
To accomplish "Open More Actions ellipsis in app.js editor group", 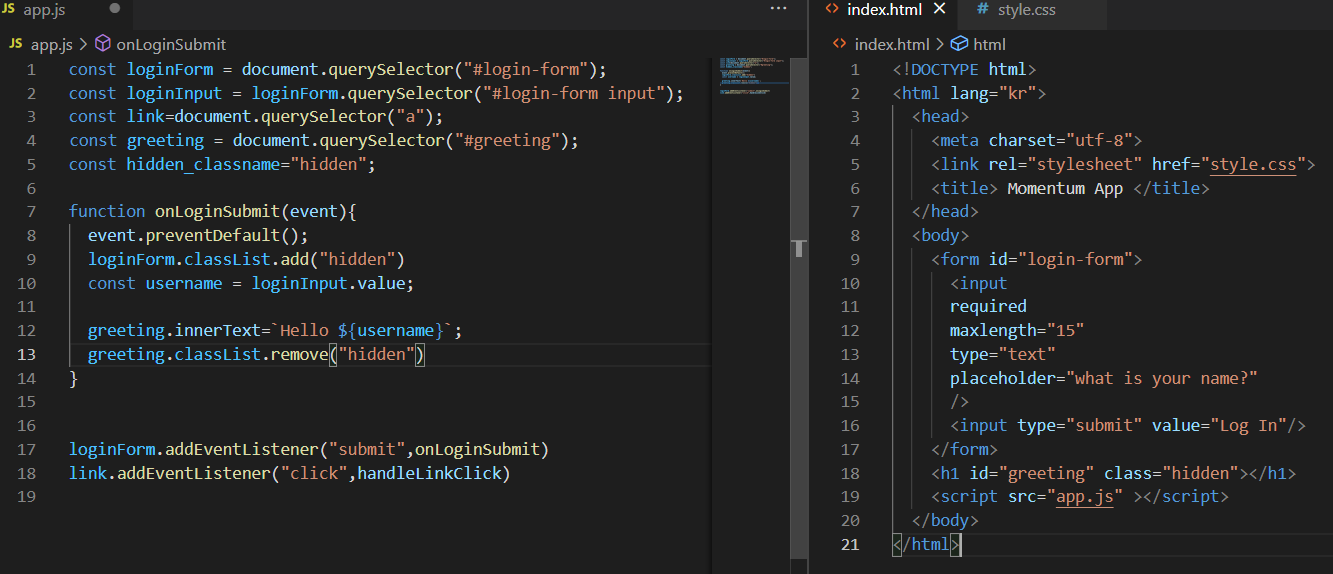I will pyautogui.click(x=779, y=8).
